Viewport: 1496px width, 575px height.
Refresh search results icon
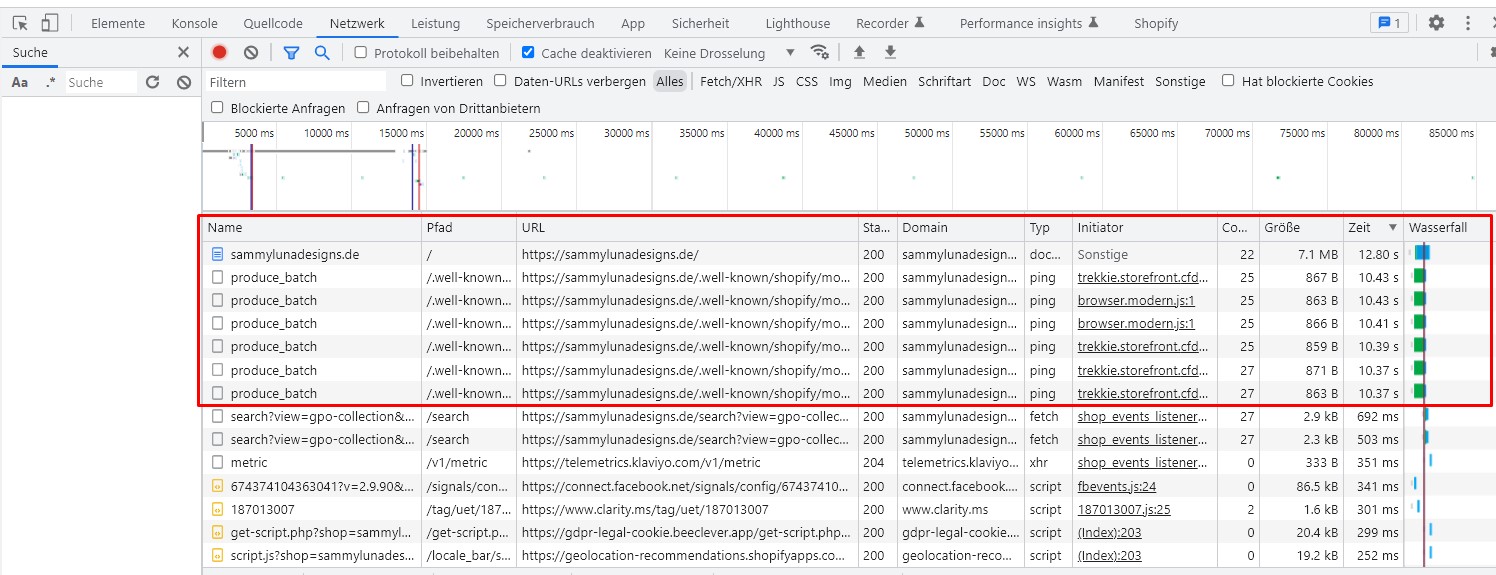(x=153, y=82)
